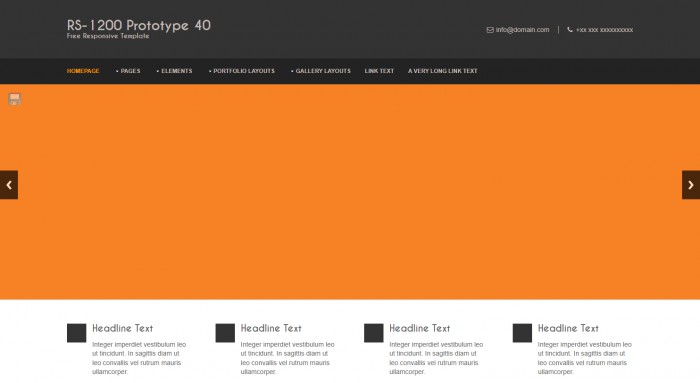
Task: Click the previous slide arrow
Action: pos(9,185)
